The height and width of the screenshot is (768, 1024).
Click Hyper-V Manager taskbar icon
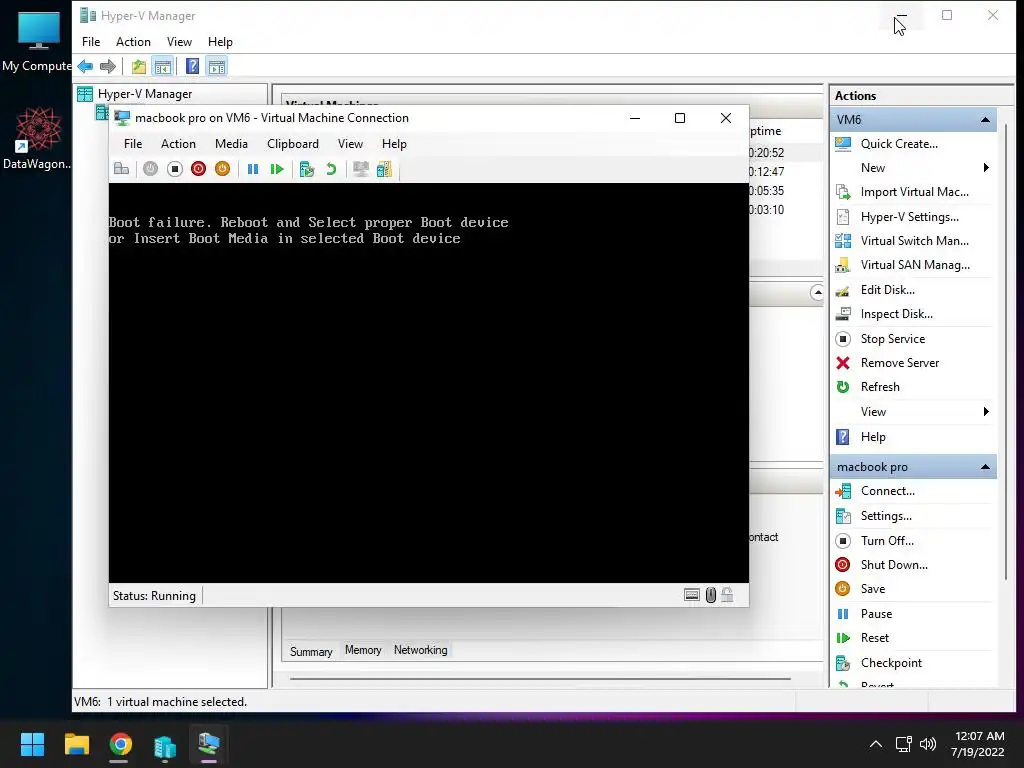coord(165,746)
